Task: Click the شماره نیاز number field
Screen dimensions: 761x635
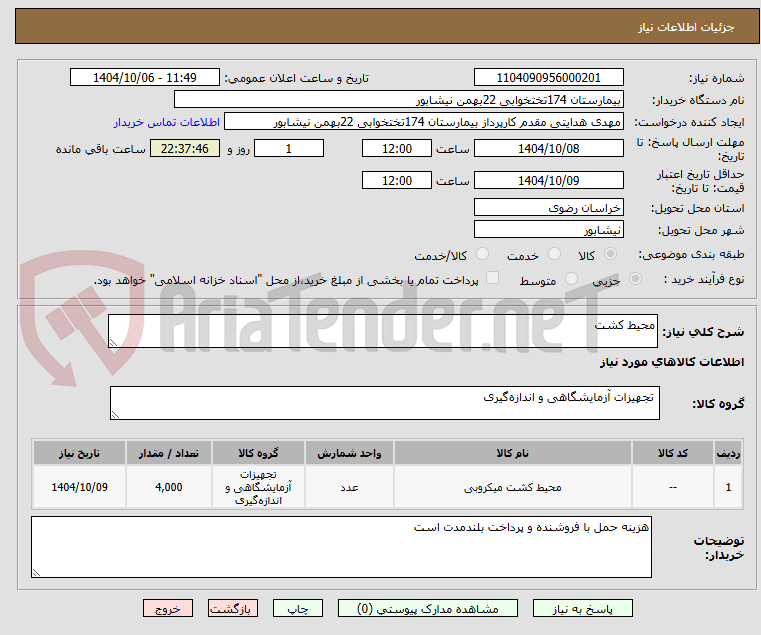Action: 548,77
